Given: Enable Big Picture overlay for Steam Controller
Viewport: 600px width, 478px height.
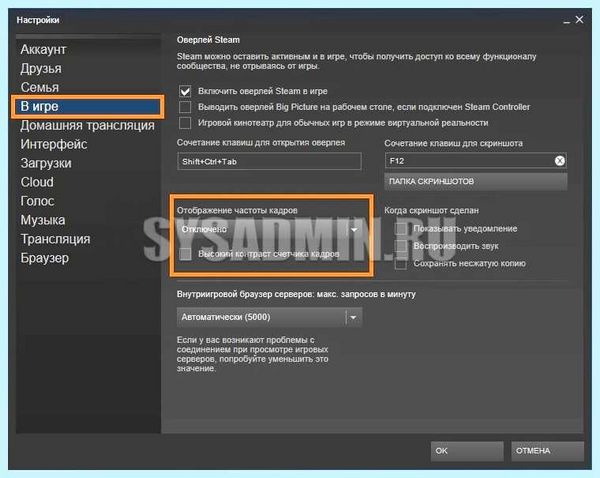Looking at the screenshot, I should (185, 107).
